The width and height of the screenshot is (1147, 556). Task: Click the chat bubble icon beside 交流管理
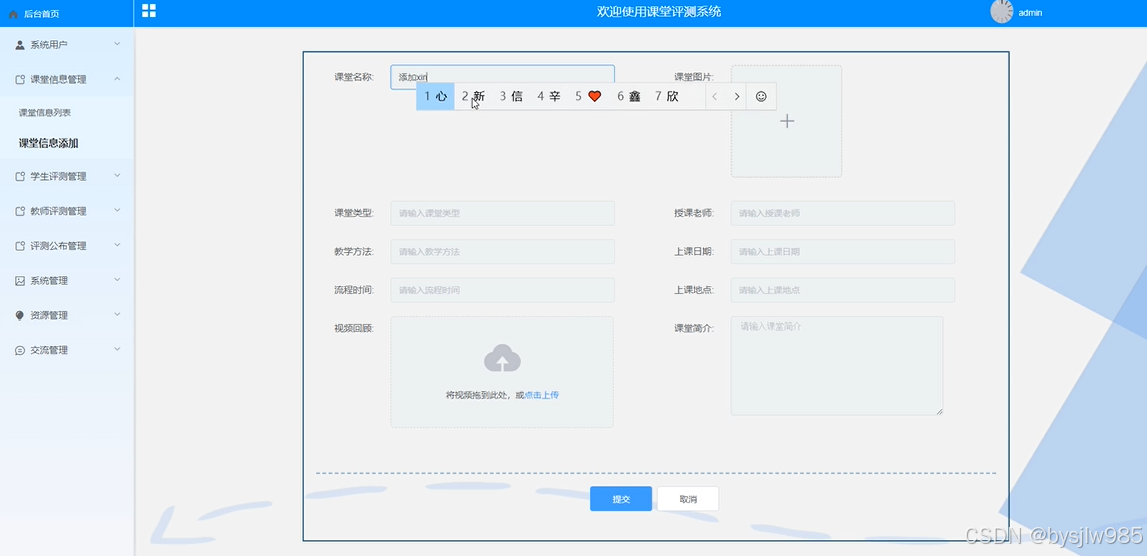[x=20, y=350]
